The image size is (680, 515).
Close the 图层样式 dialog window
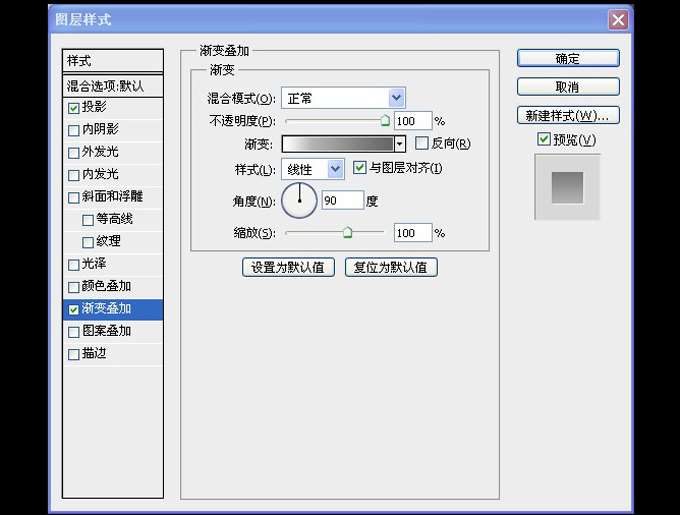pyautogui.click(x=619, y=19)
